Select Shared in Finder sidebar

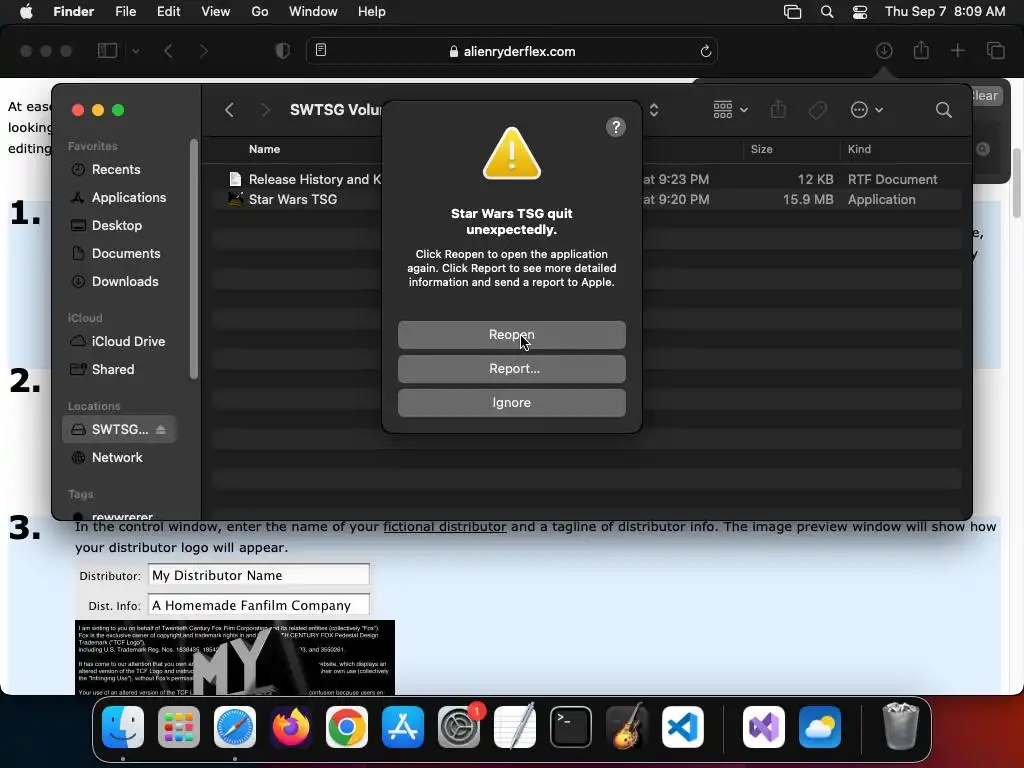point(112,370)
